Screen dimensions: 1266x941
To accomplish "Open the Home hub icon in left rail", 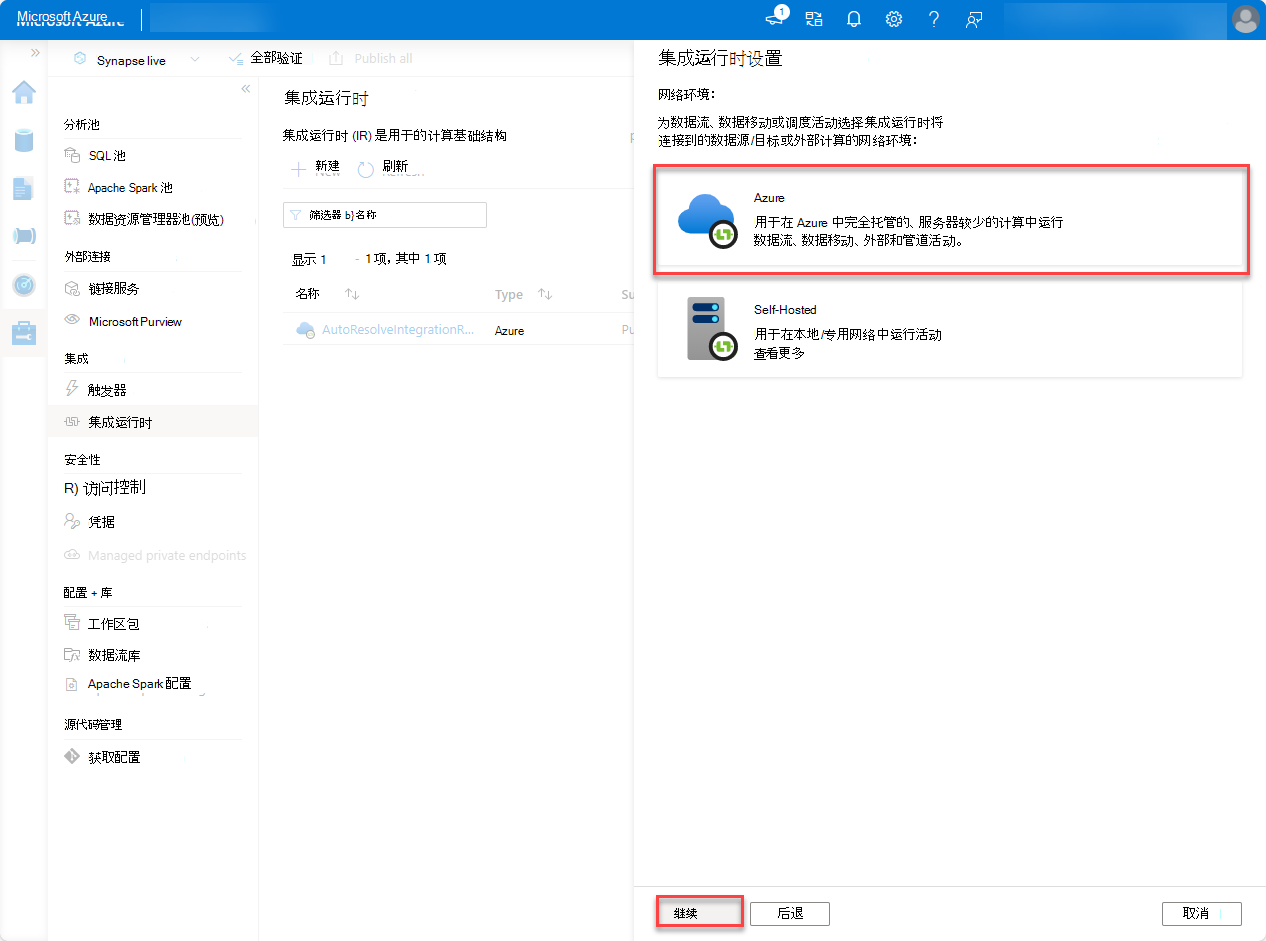I will (24, 92).
